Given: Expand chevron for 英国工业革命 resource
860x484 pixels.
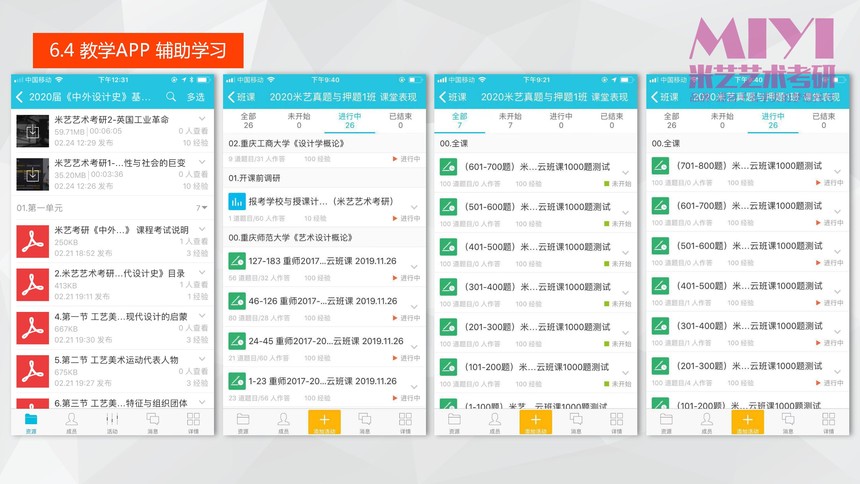Looking at the screenshot, I should click(x=202, y=119).
